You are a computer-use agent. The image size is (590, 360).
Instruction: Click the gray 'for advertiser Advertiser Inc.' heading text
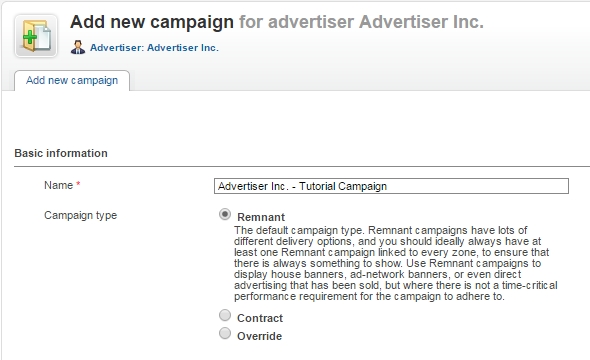tap(361, 22)
